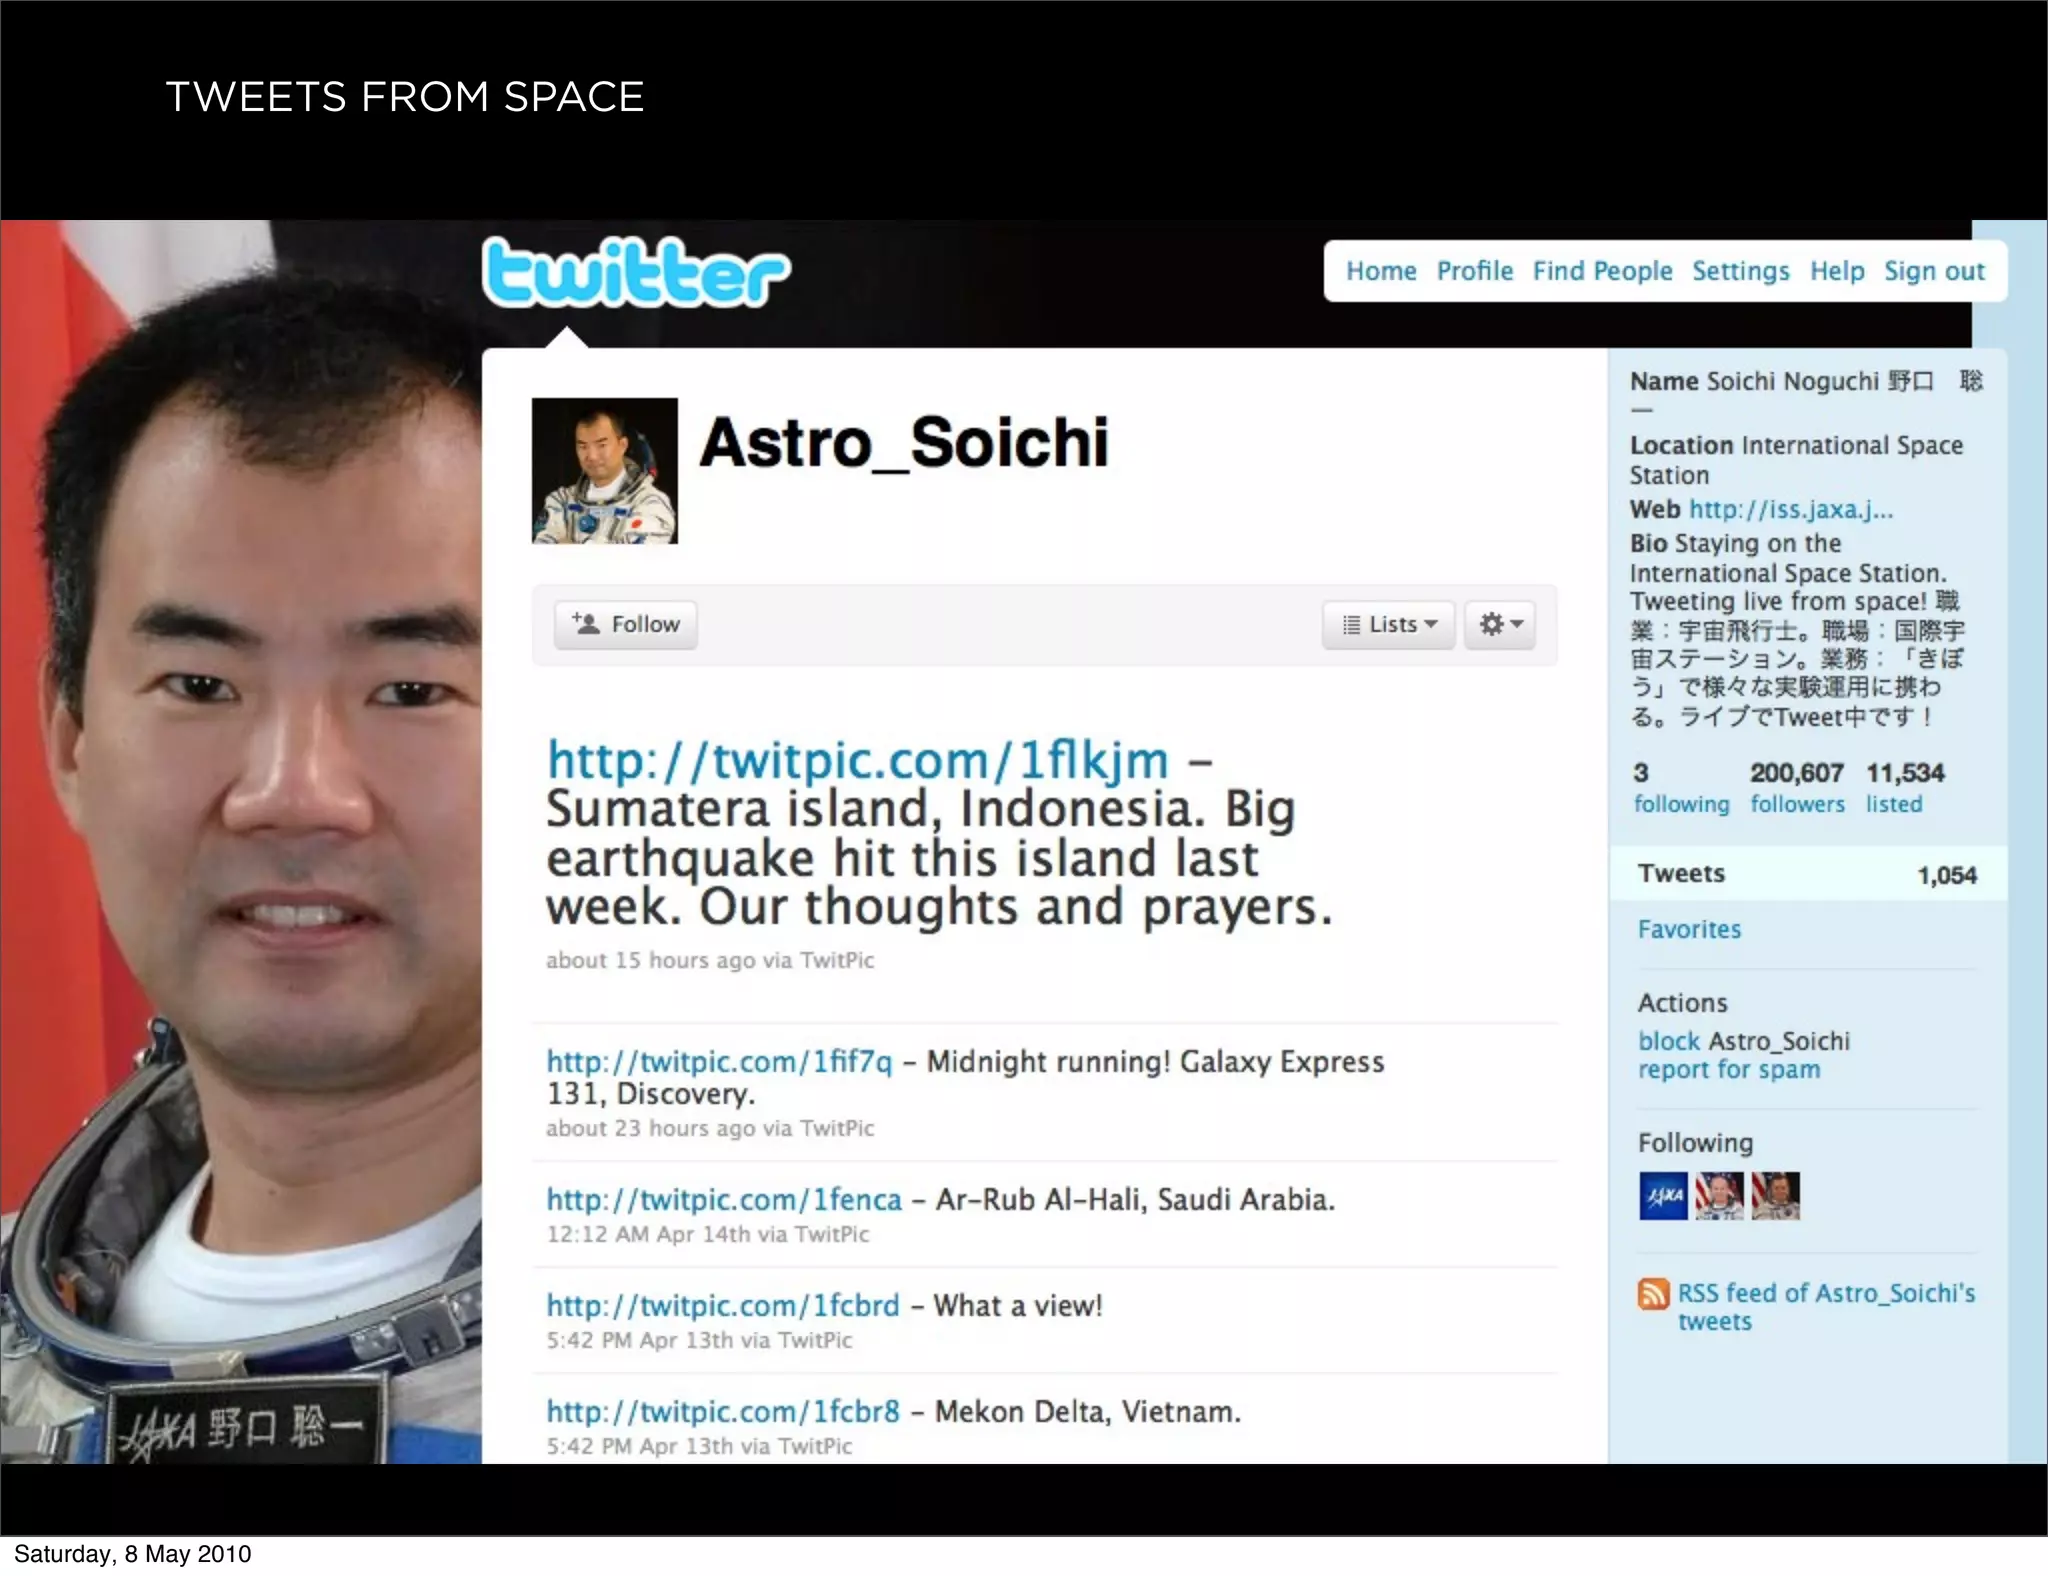Click 'Location International Space Station' text
The image size is (2048, 1576).
[1796, 460]
